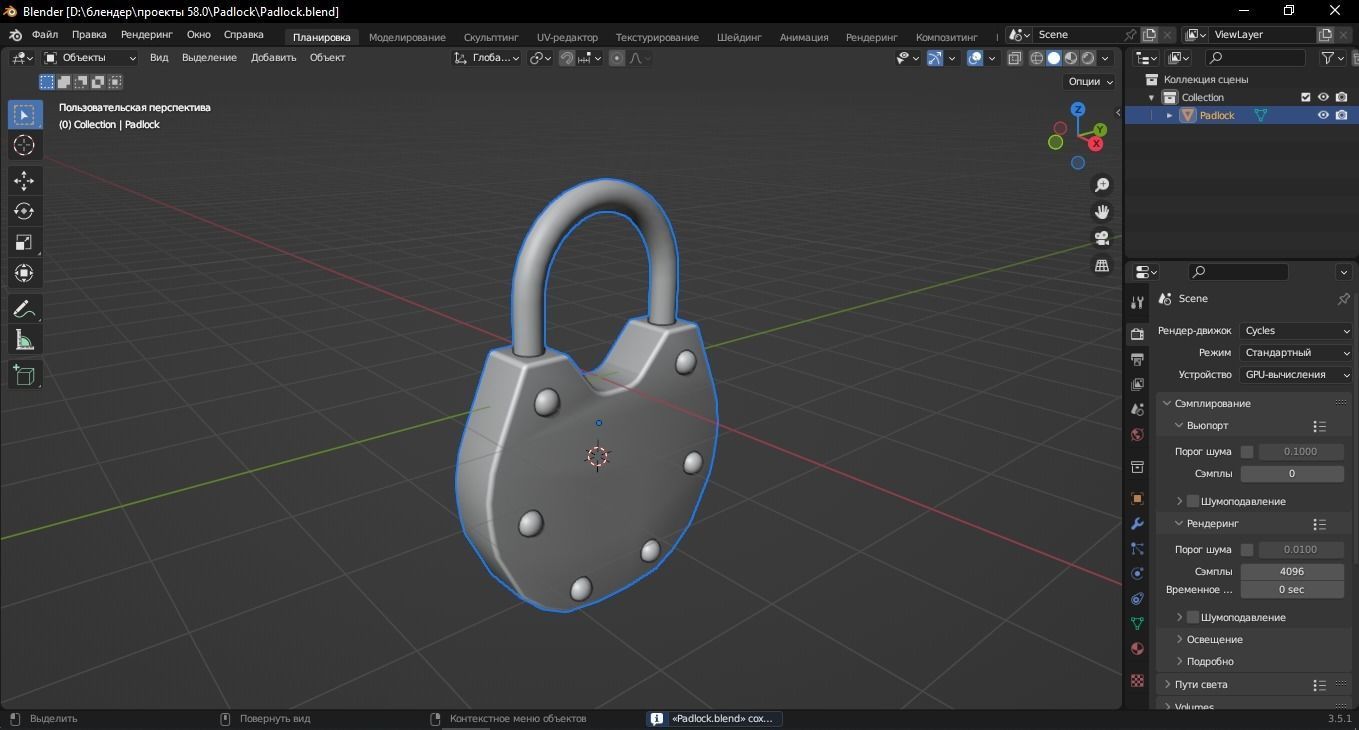Activate the Rotate tool
Image resolution: width=1359 pixels, height=730 pixels.
click(x=24, y=211)
